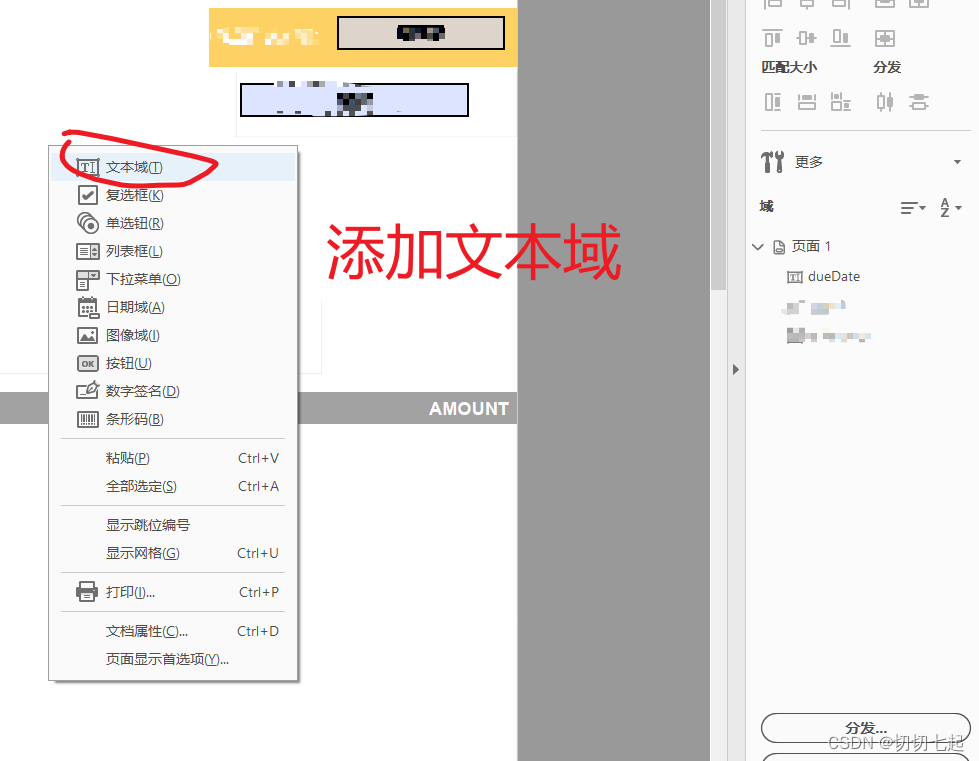Click the align top edges icon
The image size is (979, 761).
[771, 38]
